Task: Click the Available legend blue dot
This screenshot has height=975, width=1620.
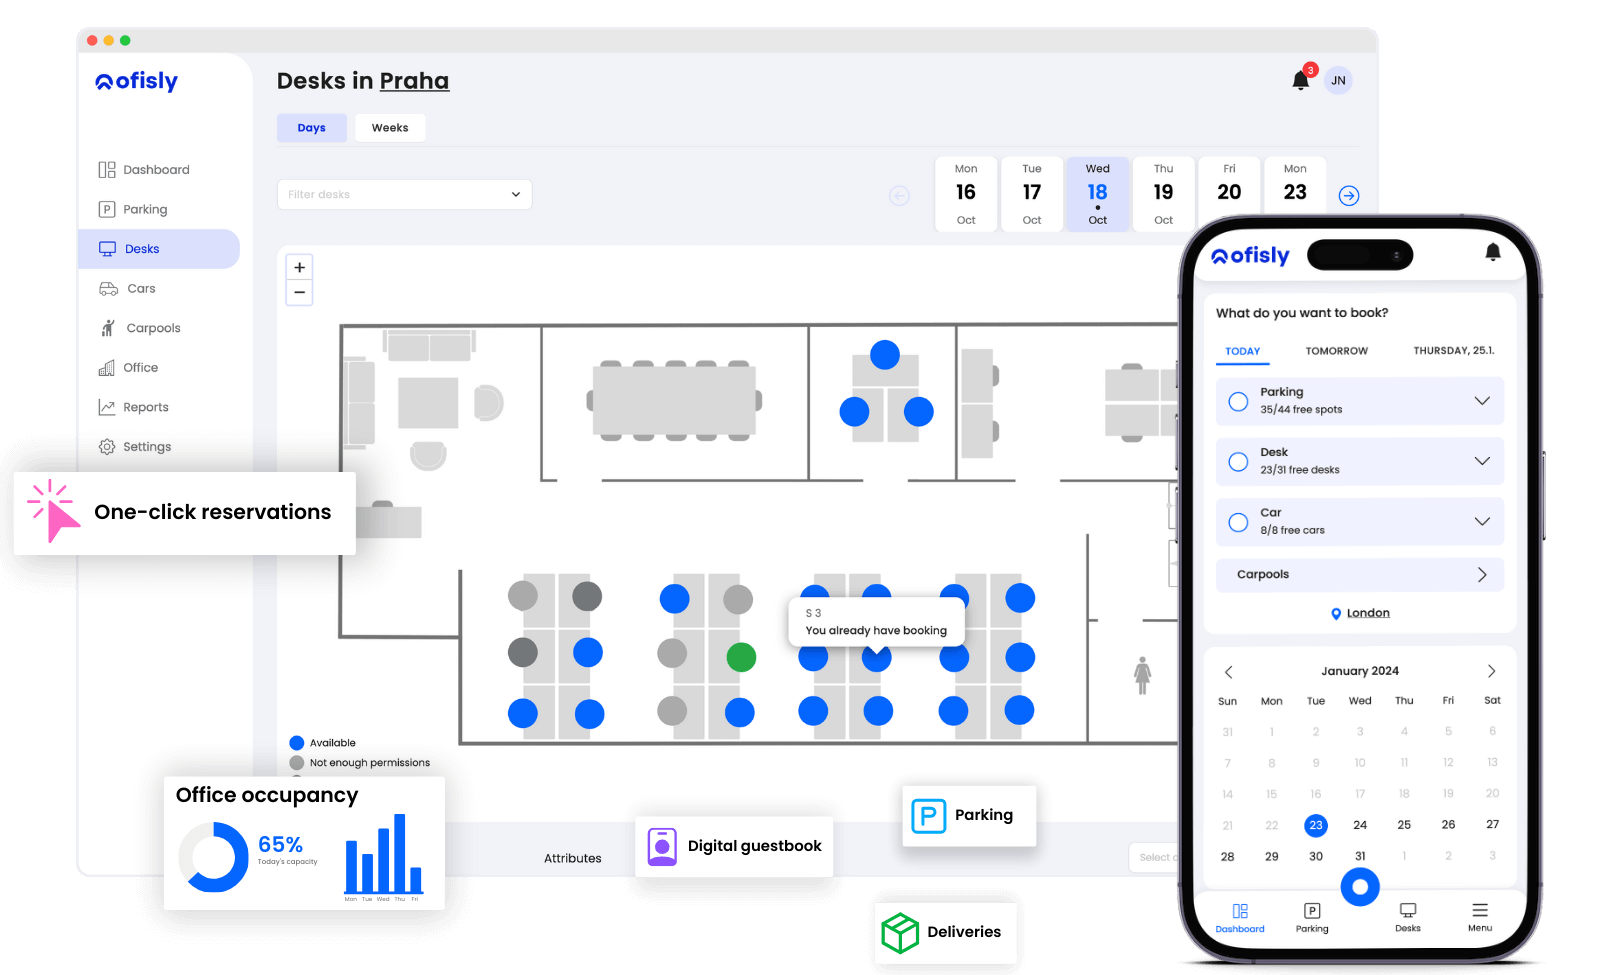Action: pos(297,743)
